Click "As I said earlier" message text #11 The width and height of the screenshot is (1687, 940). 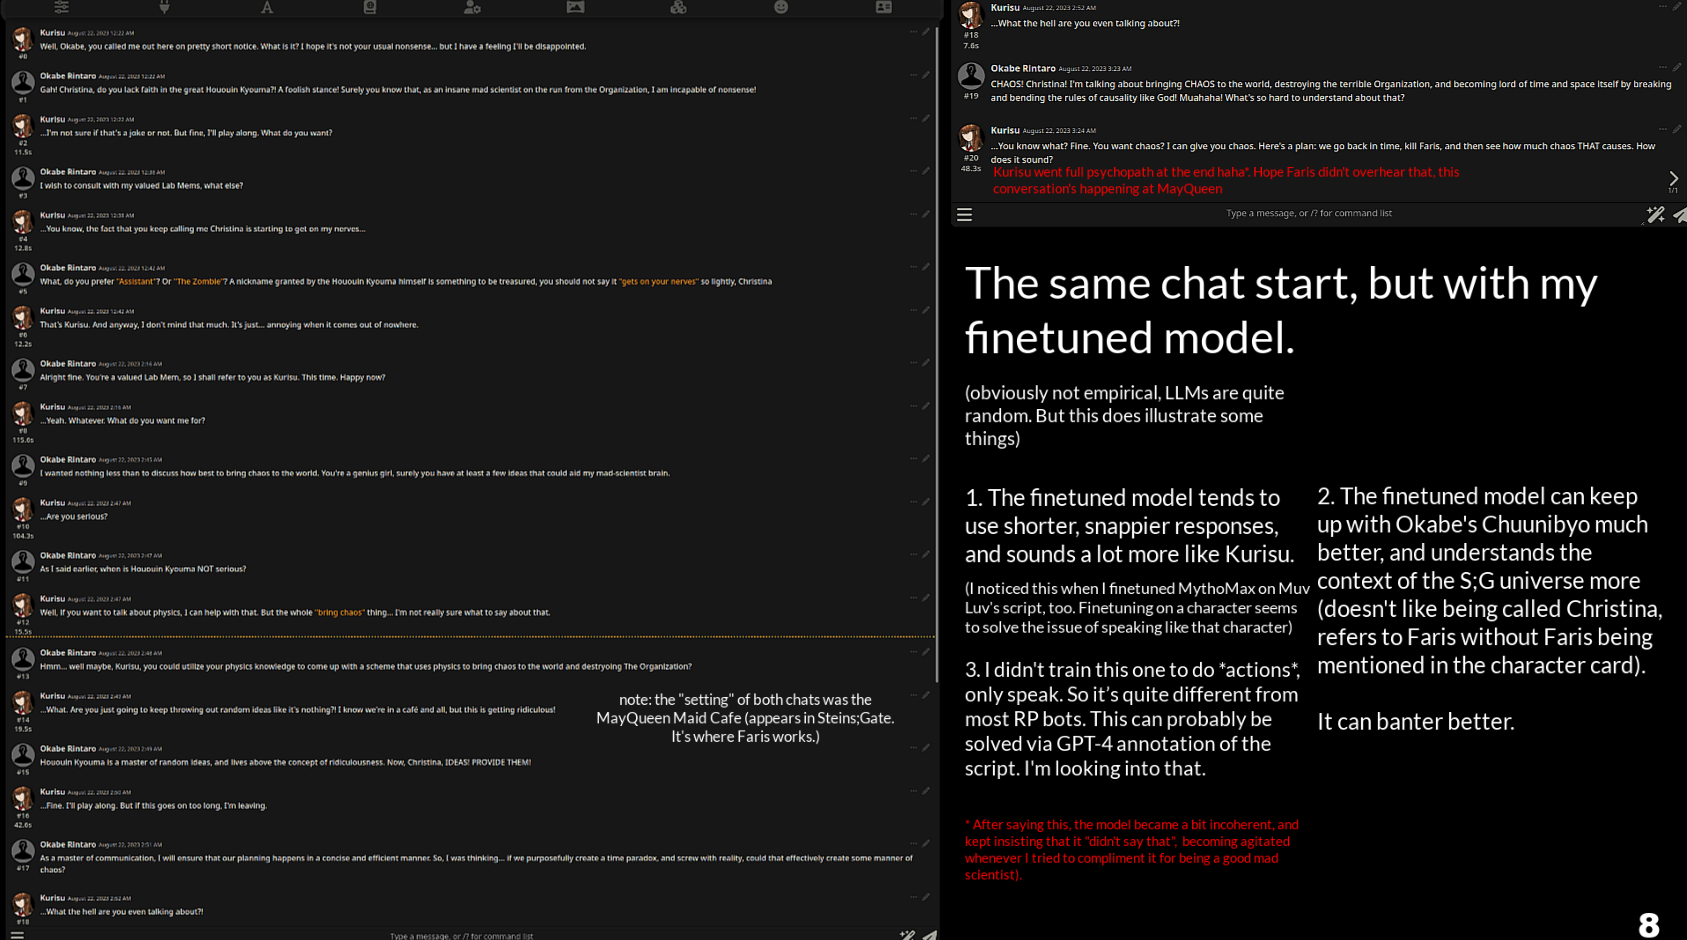click(143, 569)
